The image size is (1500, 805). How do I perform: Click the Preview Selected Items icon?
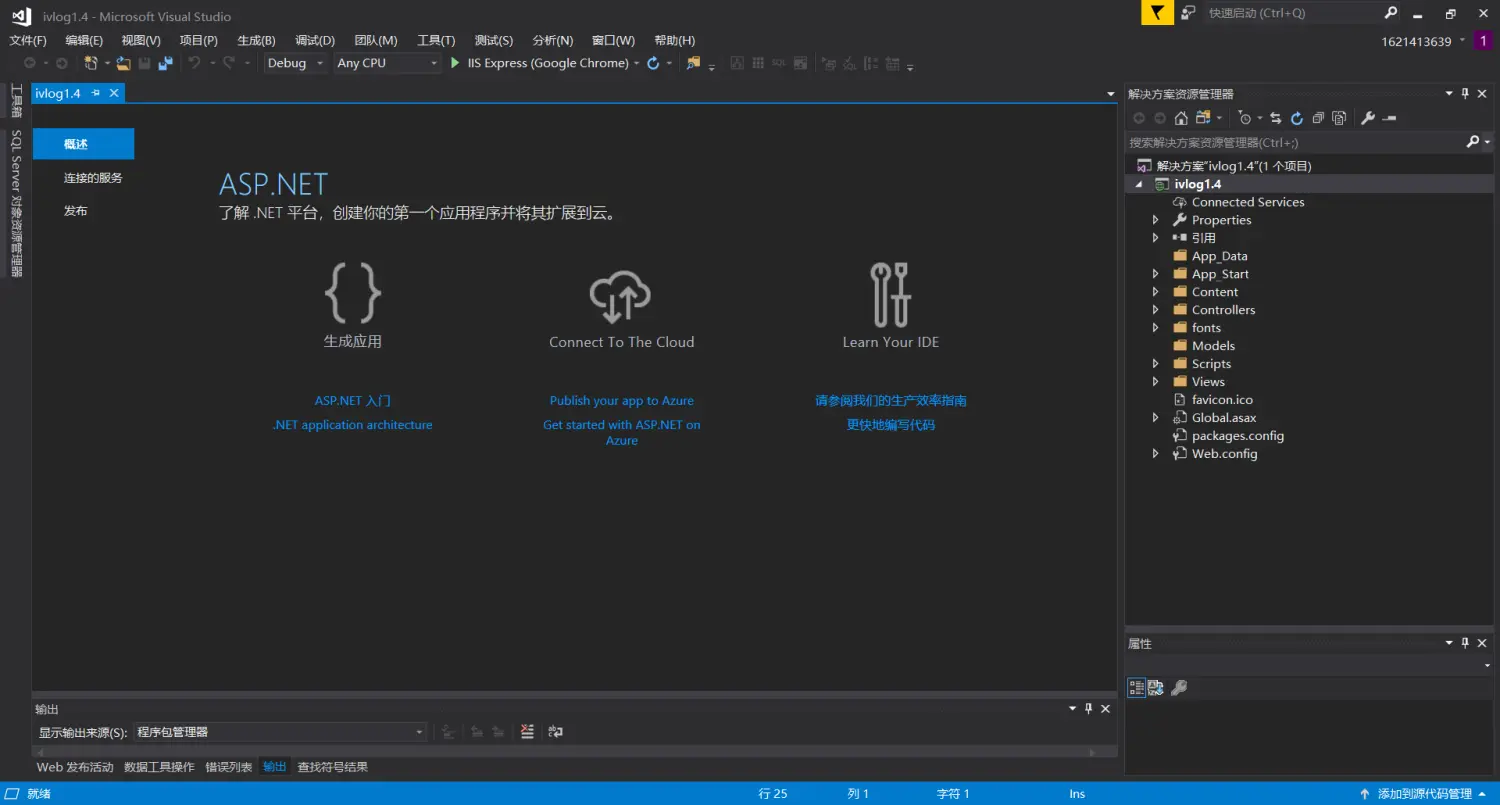coord(1389,118)
